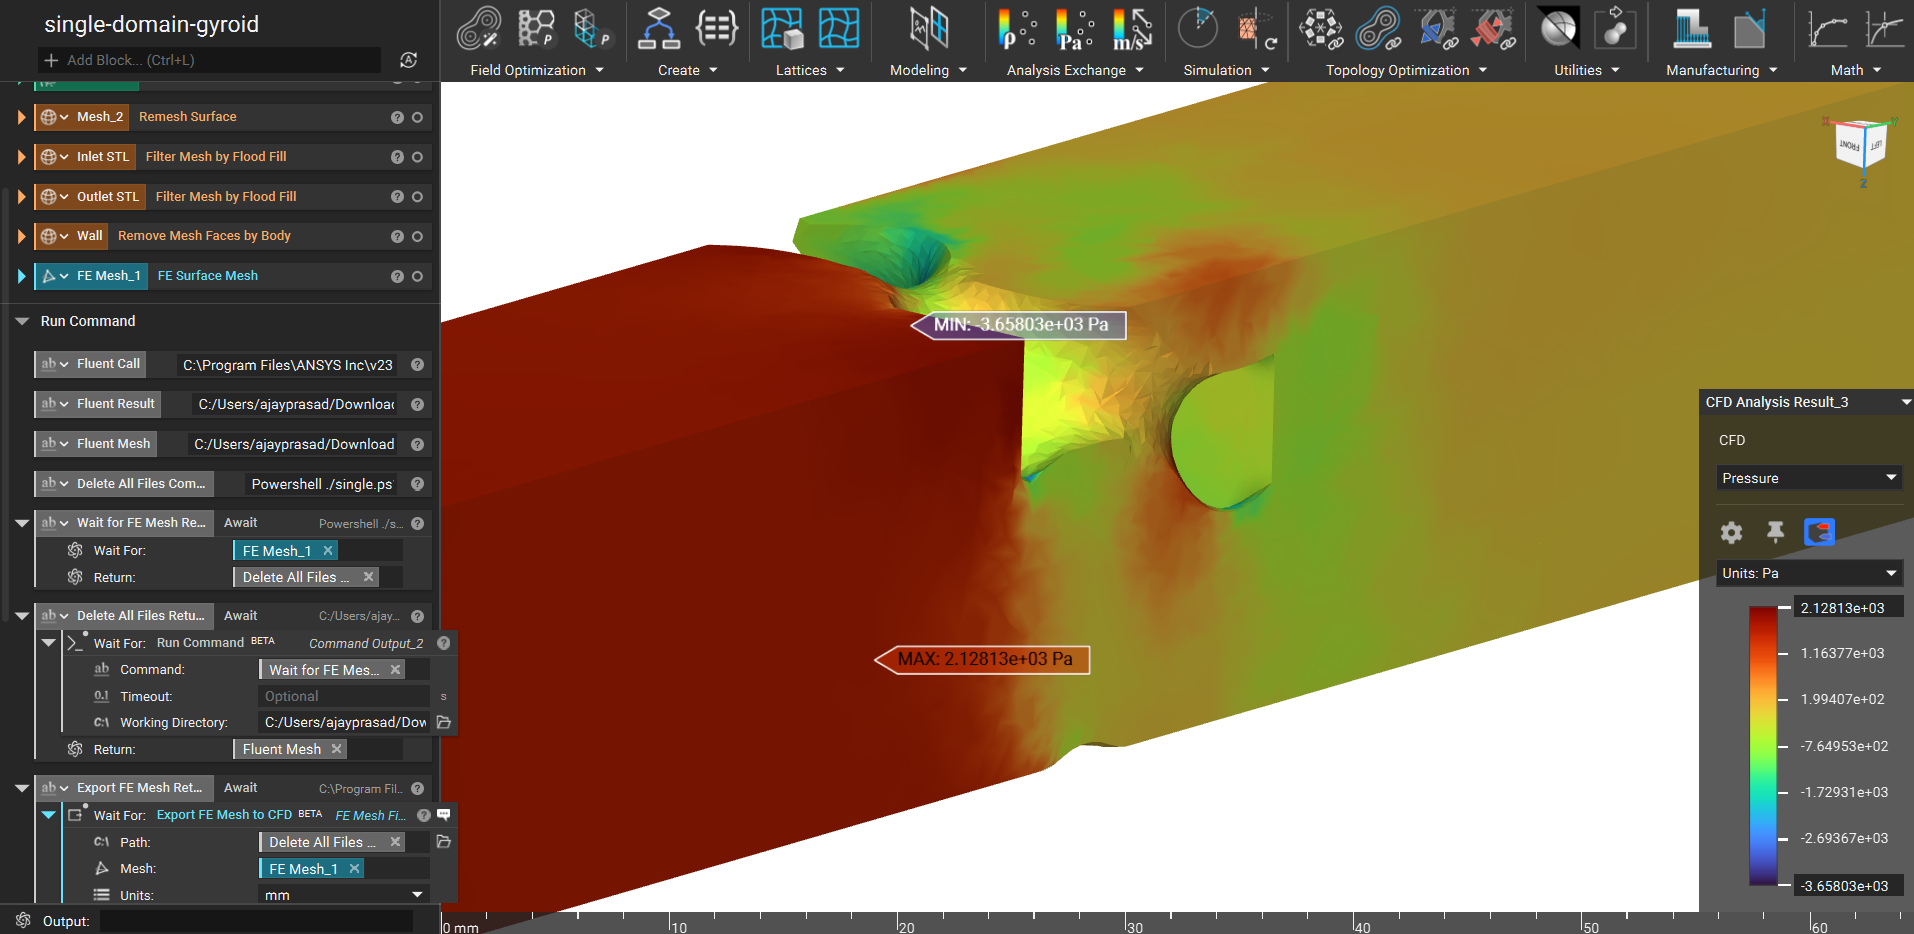1914x934 pixels.
Task: Click the Pa pressure icon in Analysis Exchange
Action: tap(1074, 29)
